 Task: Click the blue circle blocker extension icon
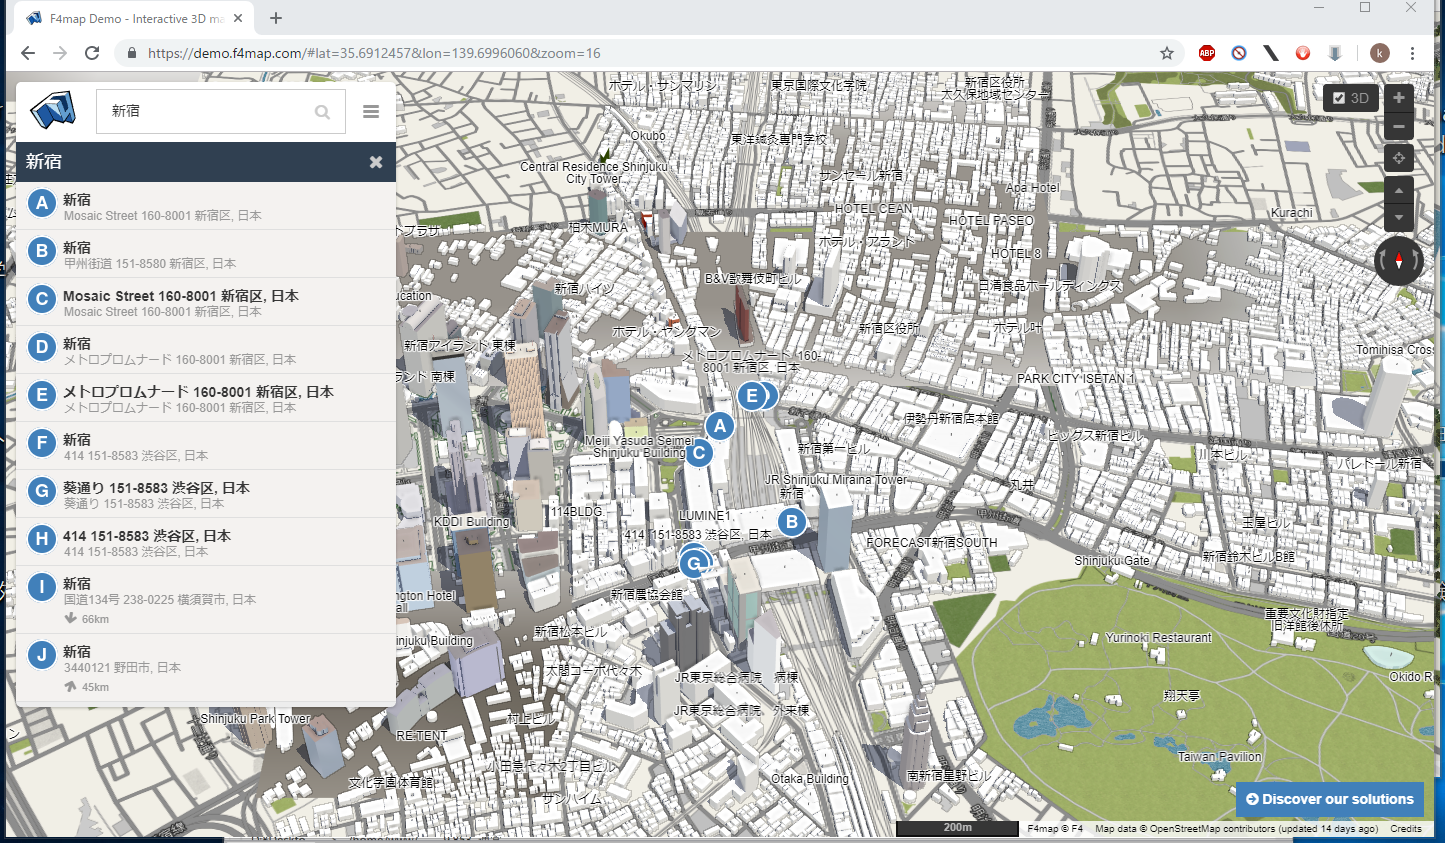(1239, 53)
